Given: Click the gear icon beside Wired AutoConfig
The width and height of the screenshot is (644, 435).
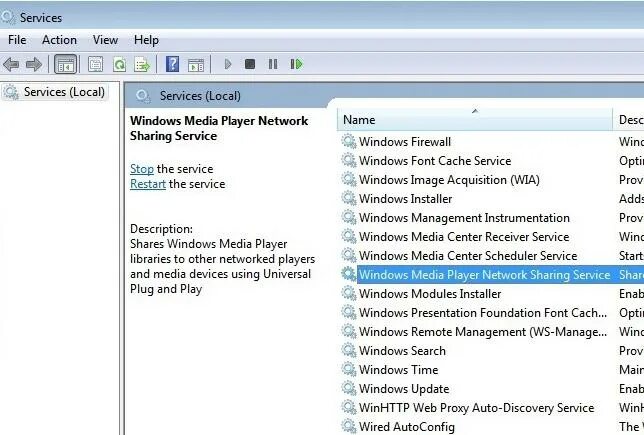Looking at the screenshot, I should (x=349, y=426).
